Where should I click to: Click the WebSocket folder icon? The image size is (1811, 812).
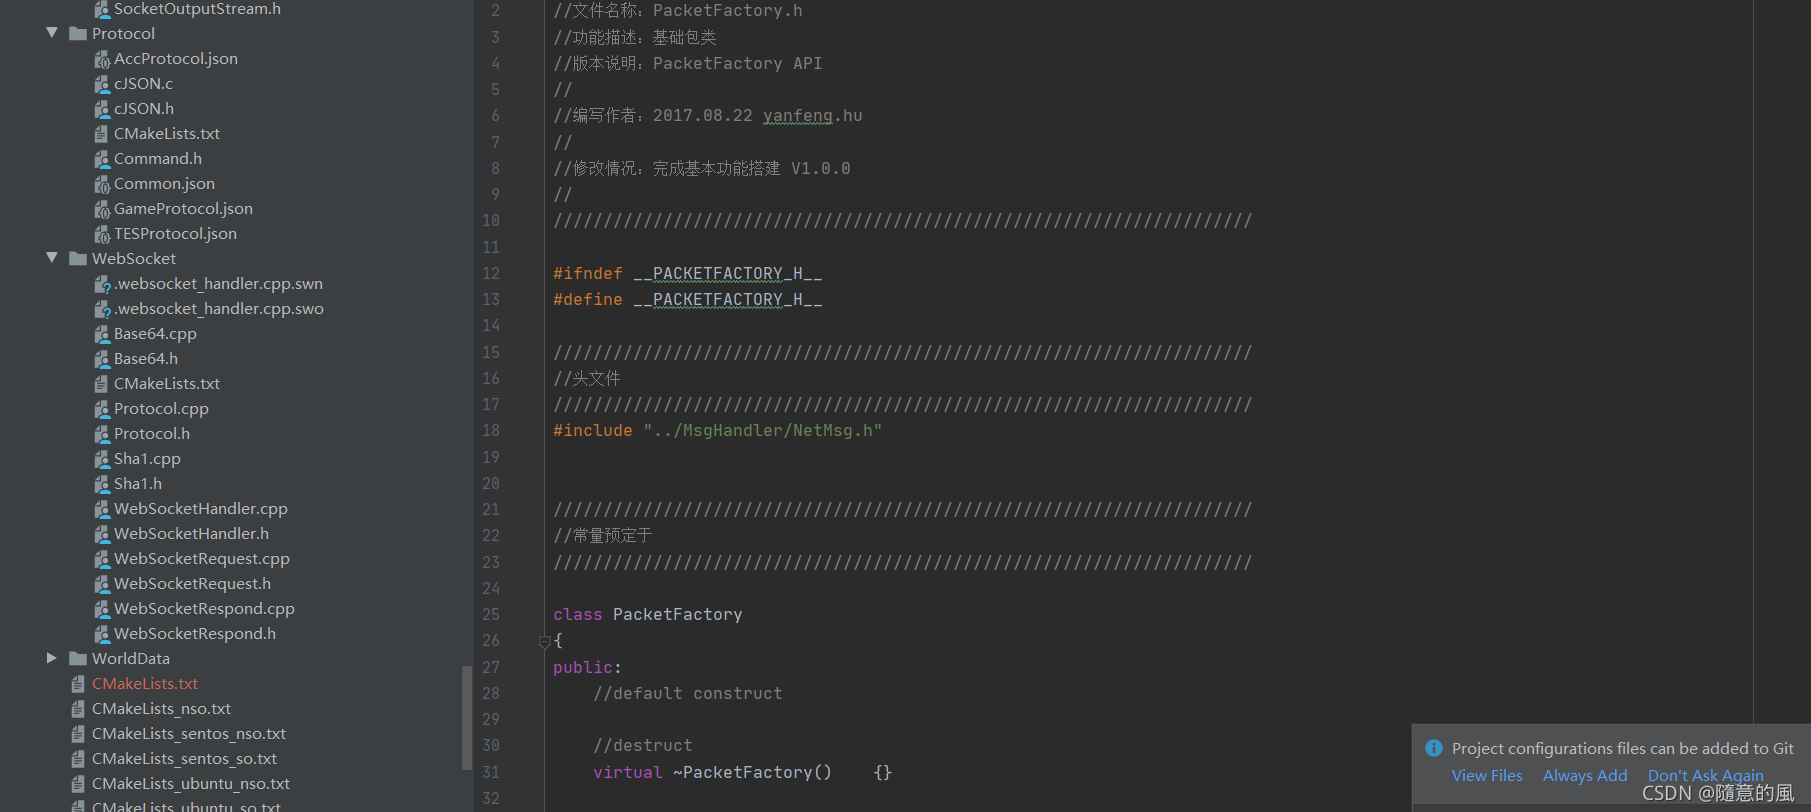pos(78,259)
